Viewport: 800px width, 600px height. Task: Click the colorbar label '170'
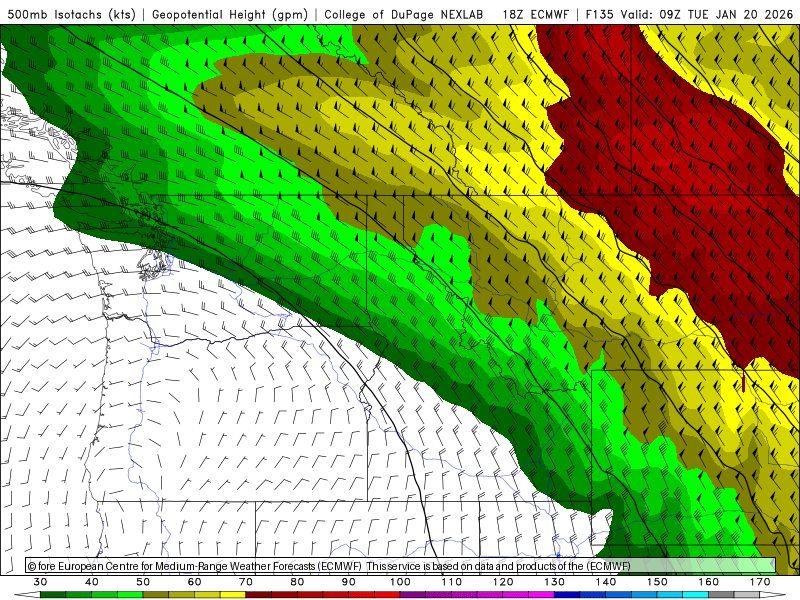point(760,582)
